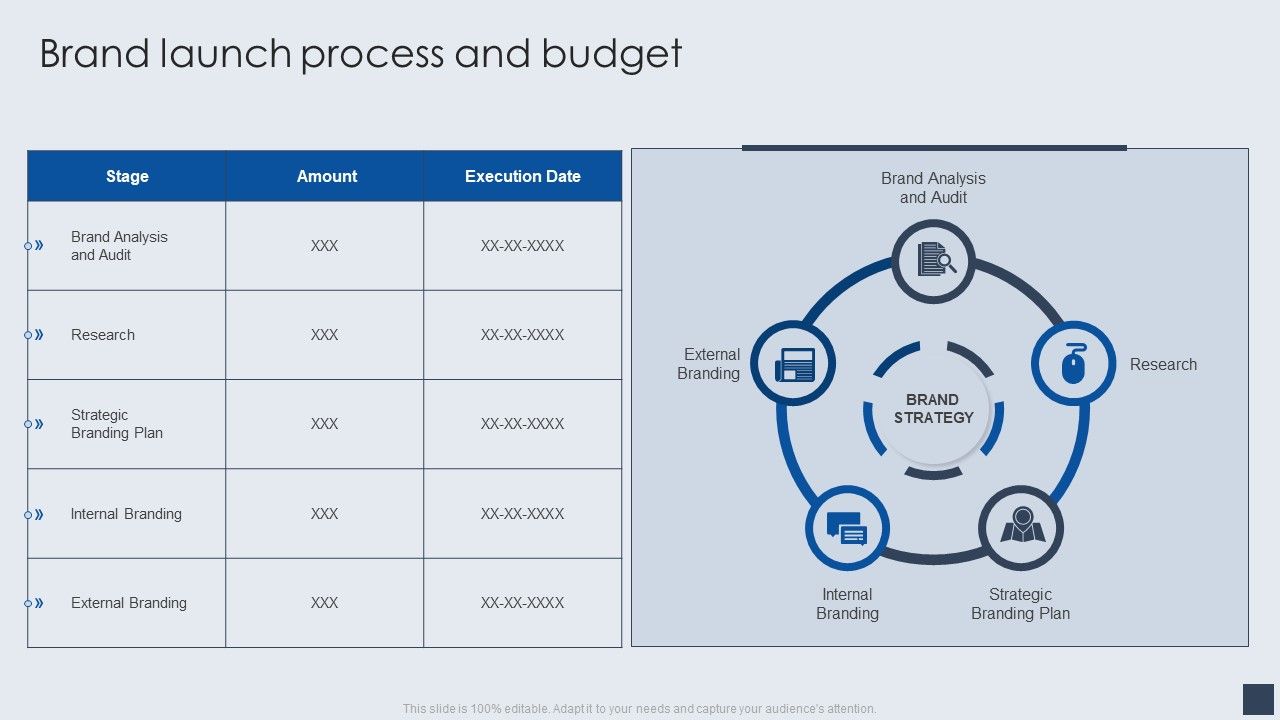Click the XXX amount in Research row

(324, 335)
